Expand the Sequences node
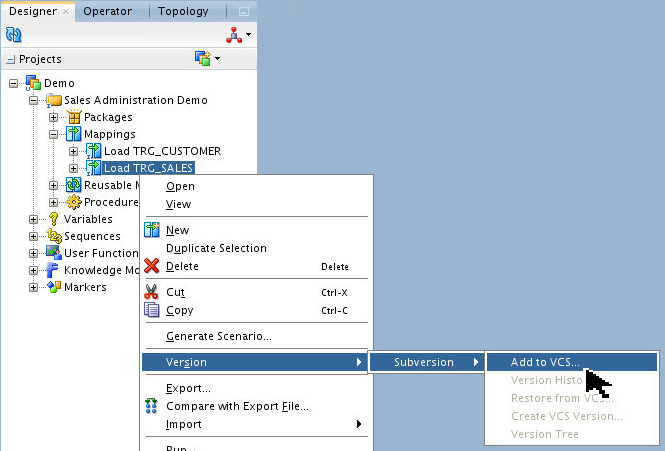665x451 pixels. (34, 236)
